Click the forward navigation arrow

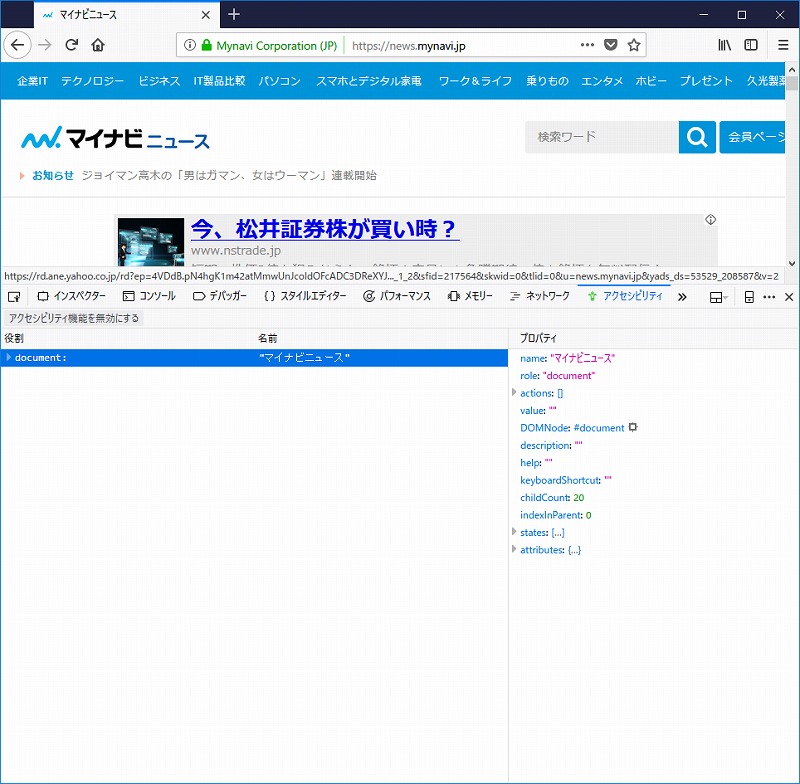coord(45,45)
